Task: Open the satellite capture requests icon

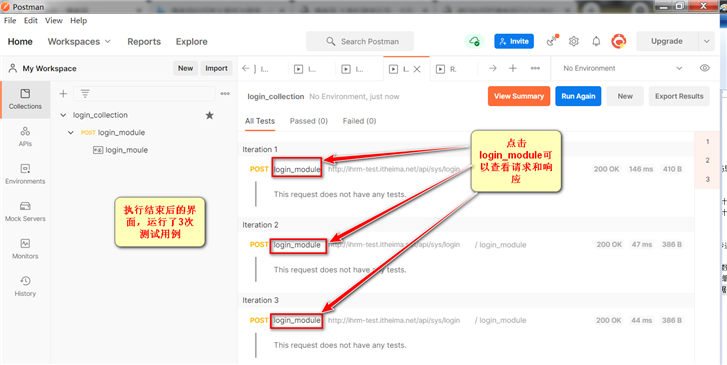Action: coord(552,41)
